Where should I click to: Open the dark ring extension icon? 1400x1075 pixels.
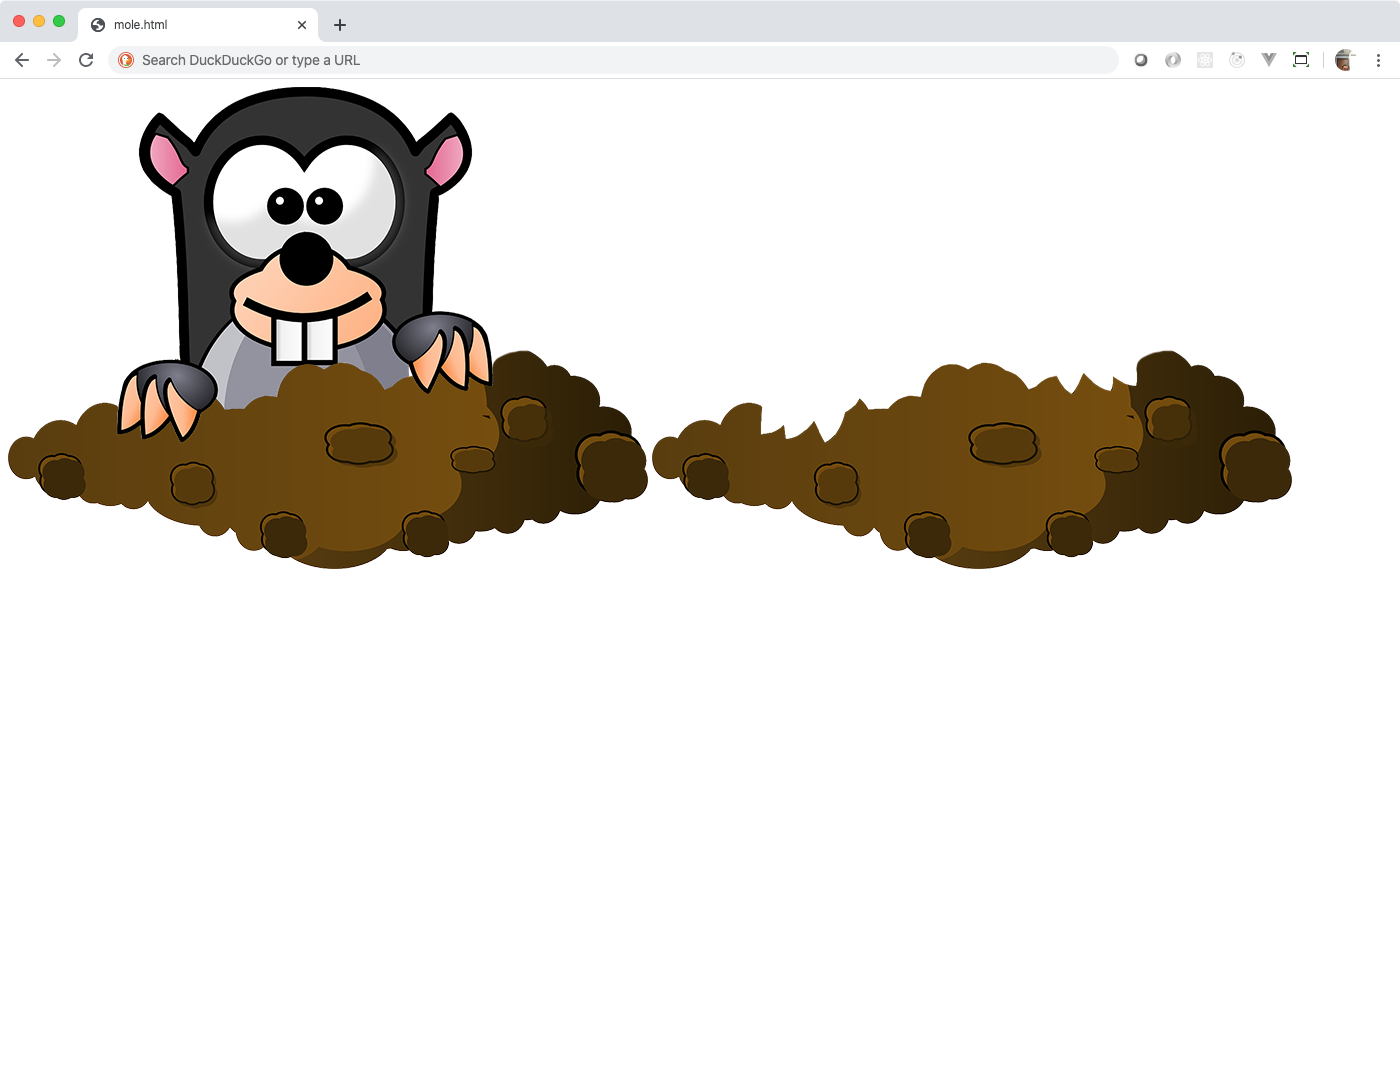pos(1141,60)
